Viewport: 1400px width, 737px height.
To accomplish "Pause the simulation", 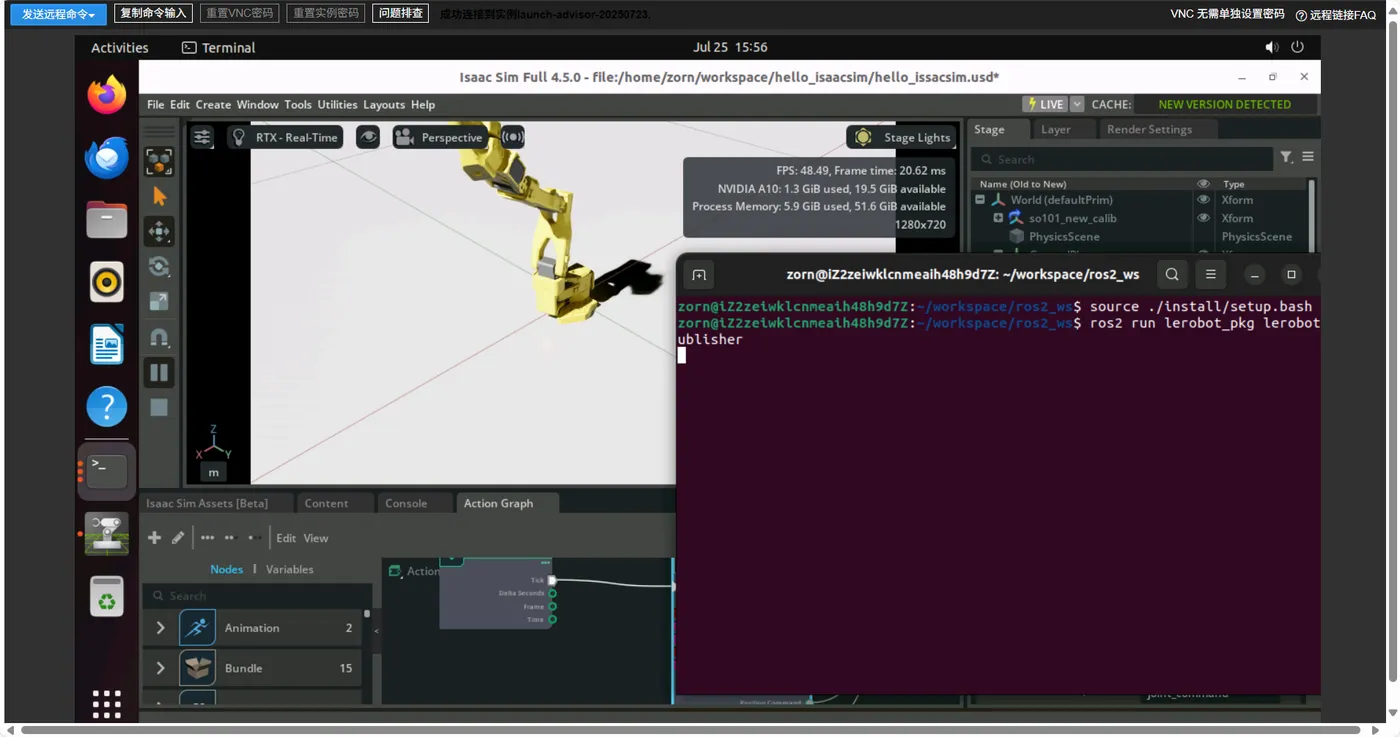I will (159, 372).
